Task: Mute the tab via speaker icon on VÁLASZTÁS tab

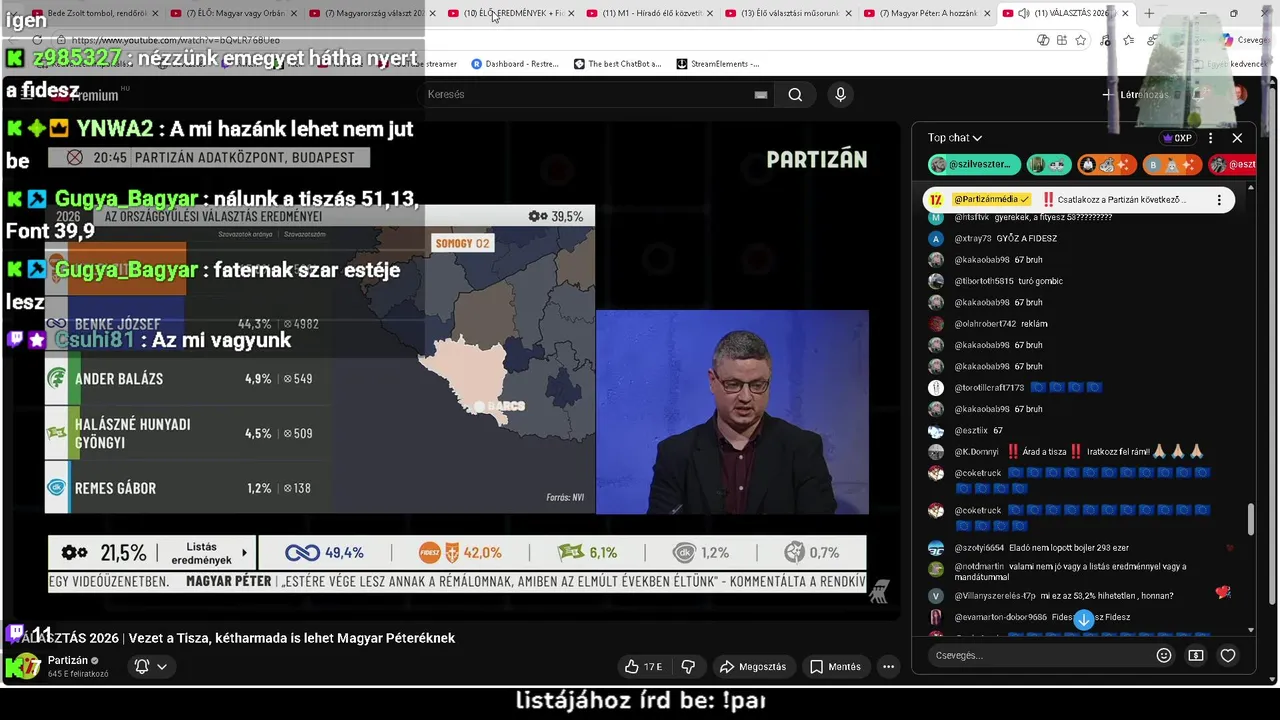Action: [1023, 13]
